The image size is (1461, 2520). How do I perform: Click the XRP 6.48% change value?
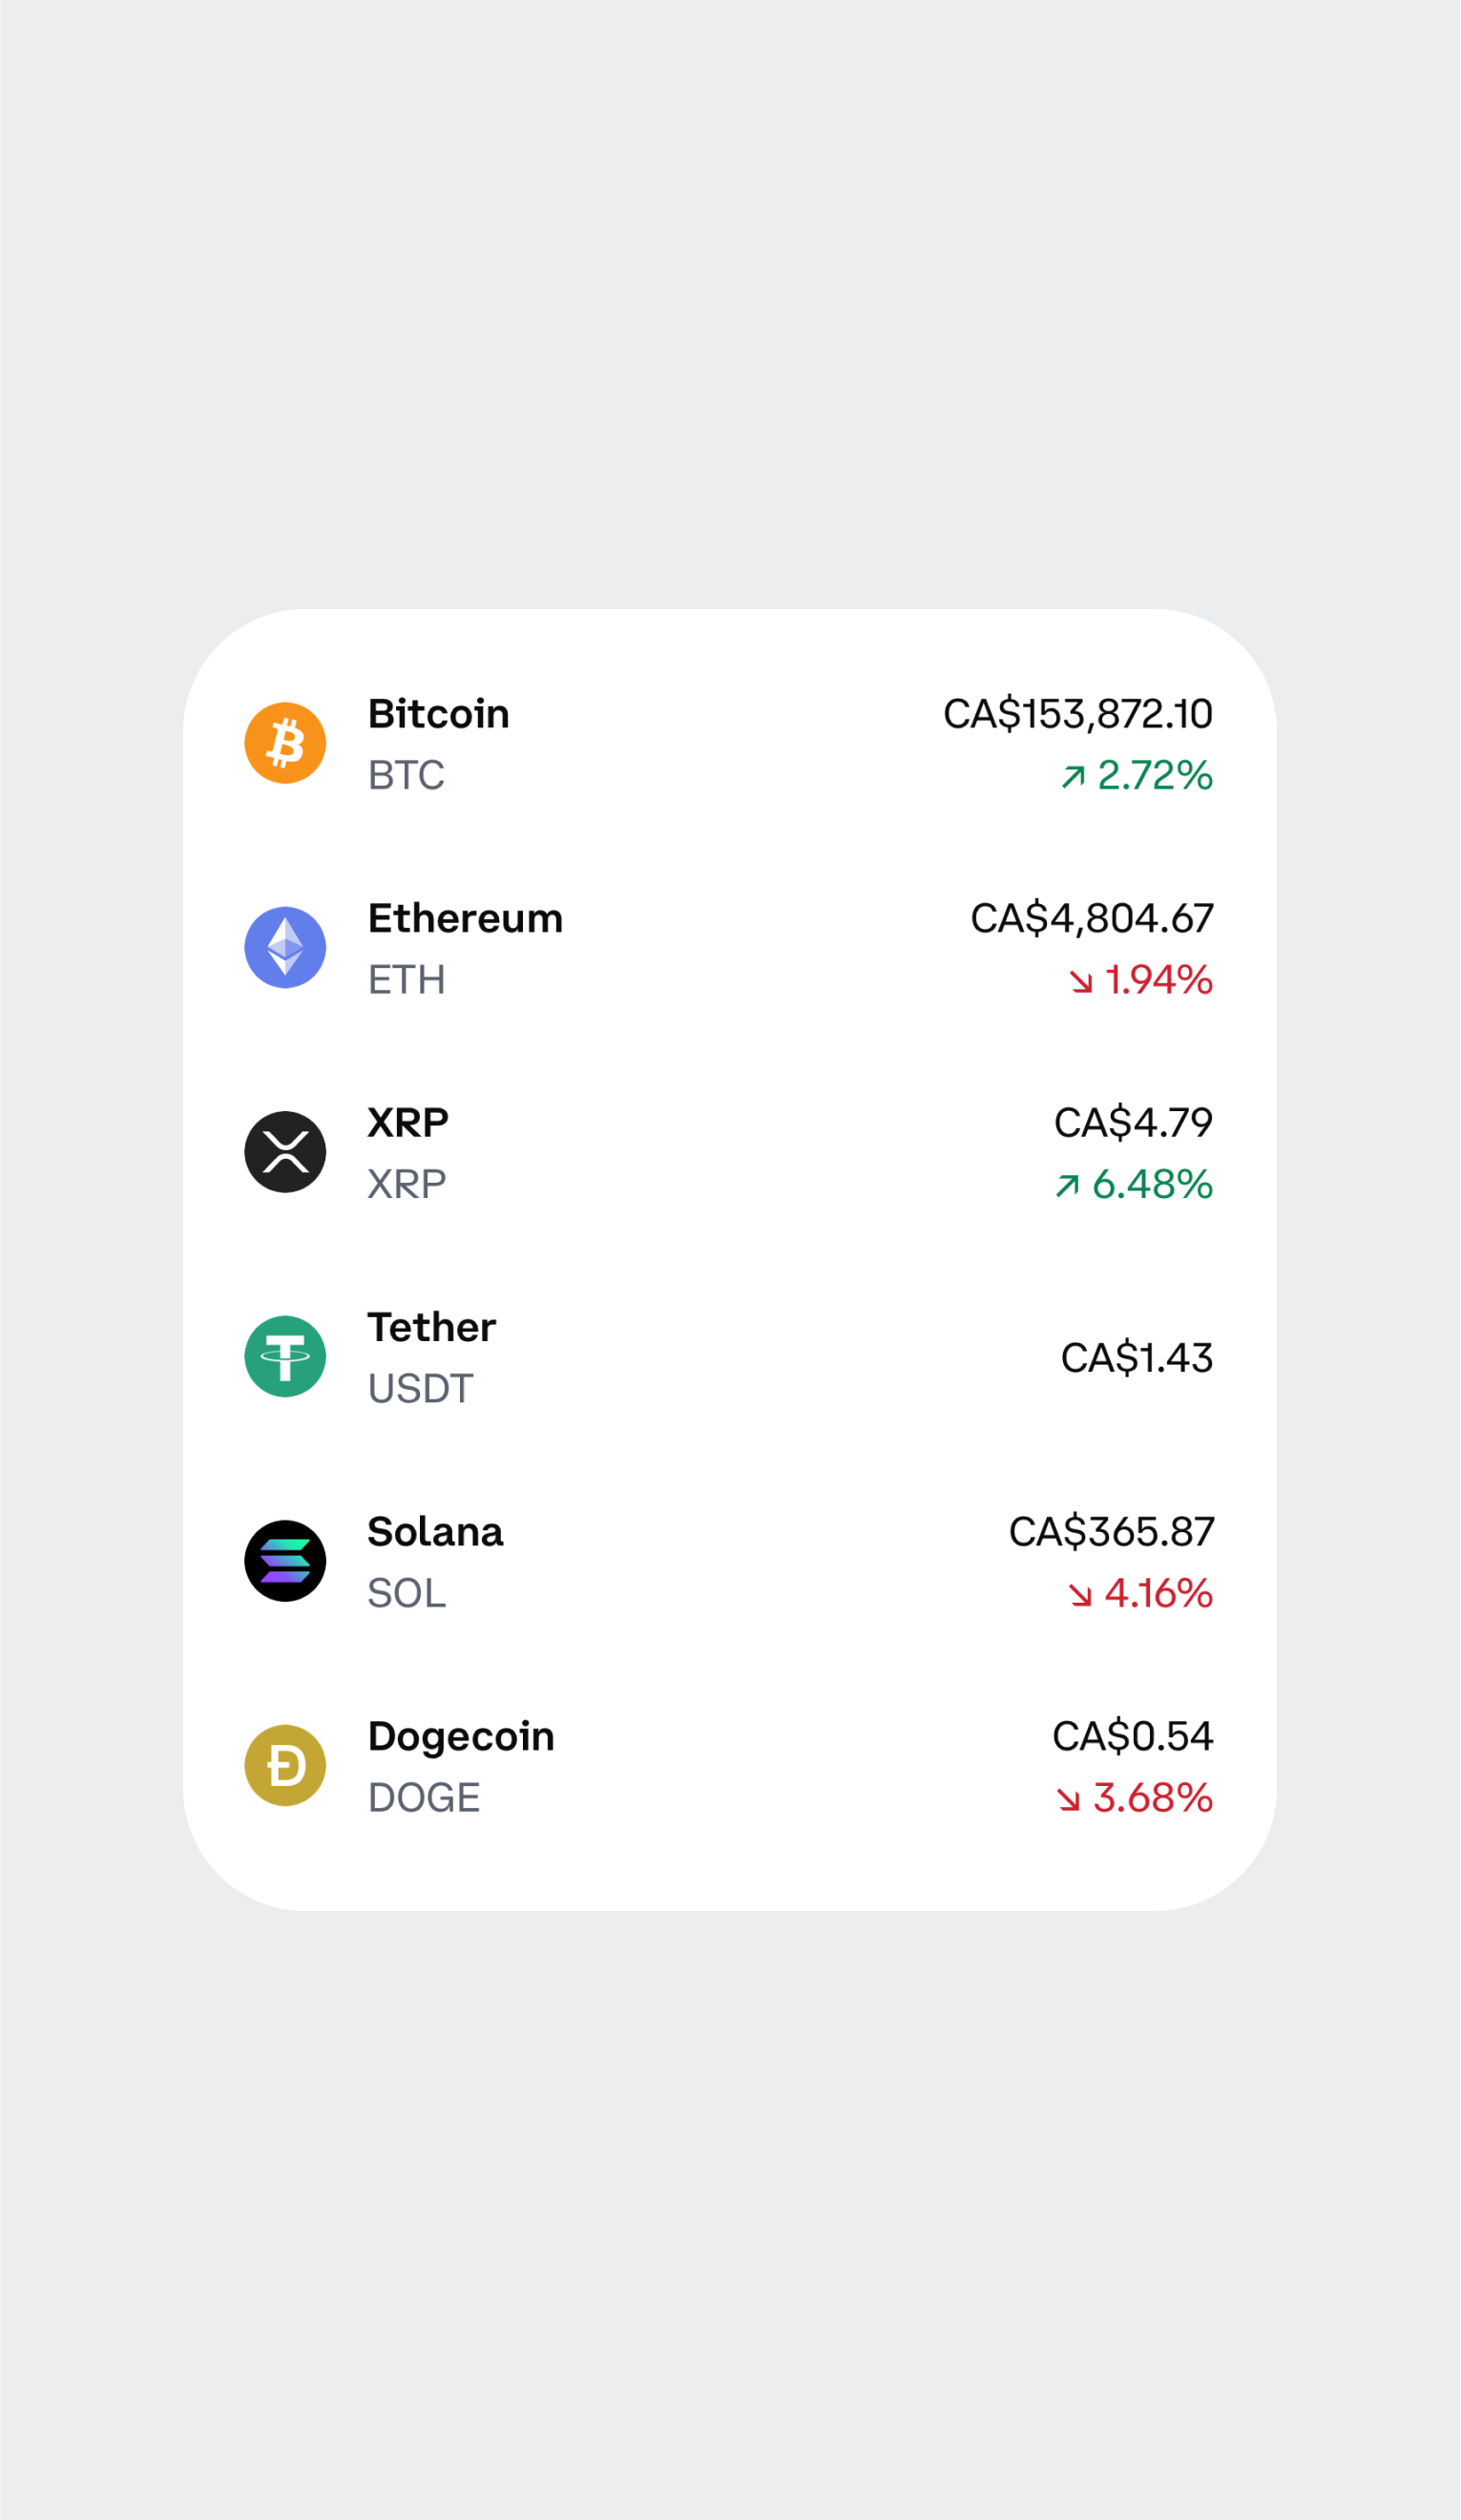pyautogui.click(x=1152, y=1185)
